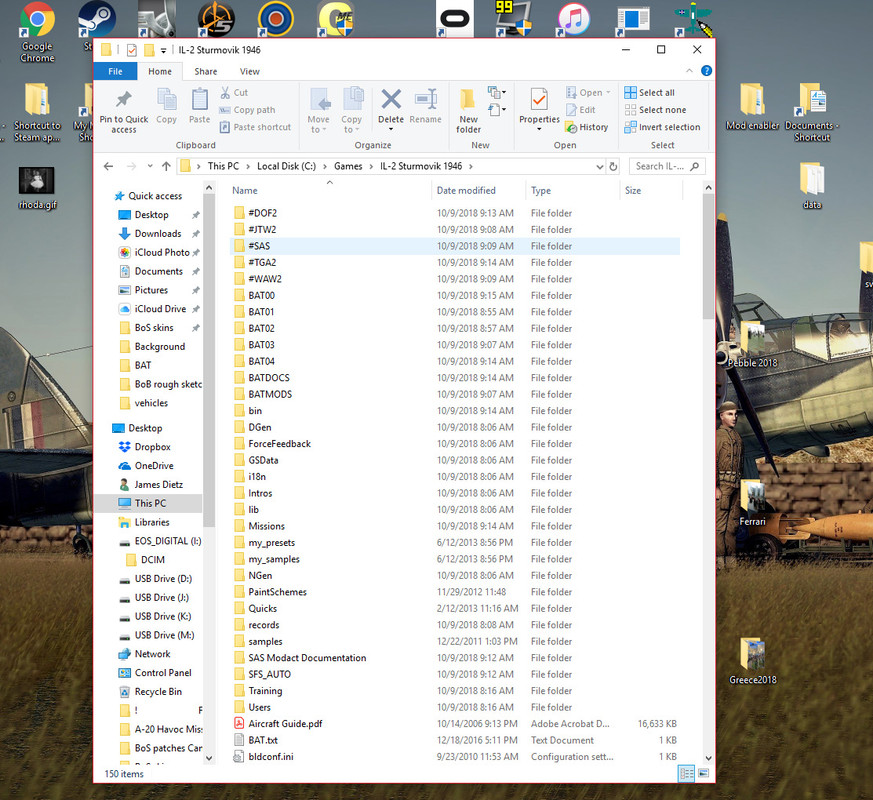The width and height of the screenshot is (873, 800).
Task: Expand the Delete dropdown arrow
Action: [x=391, y=129]
